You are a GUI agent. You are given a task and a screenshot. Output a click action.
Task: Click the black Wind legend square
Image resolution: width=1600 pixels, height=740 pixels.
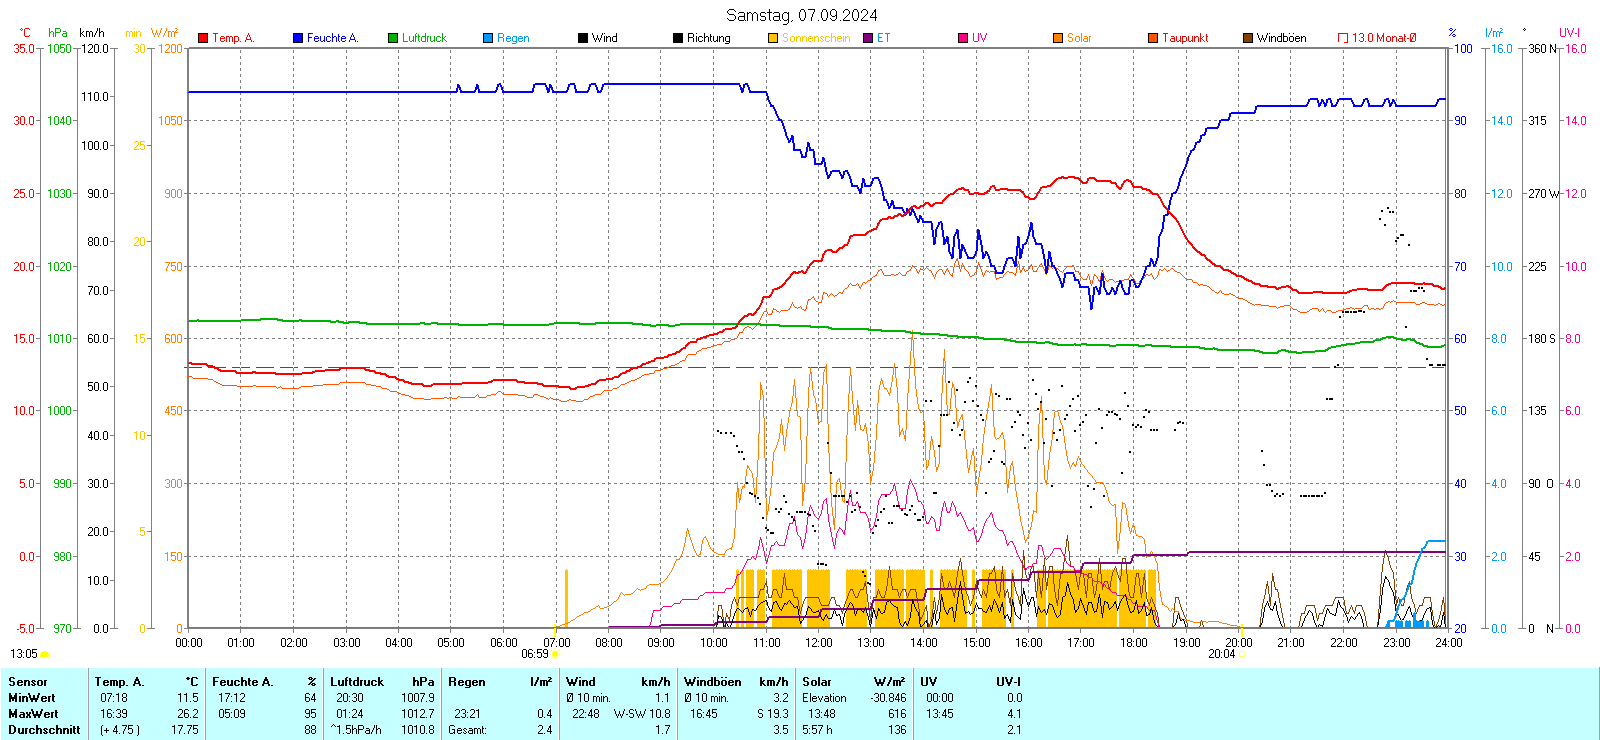point(583,38)
